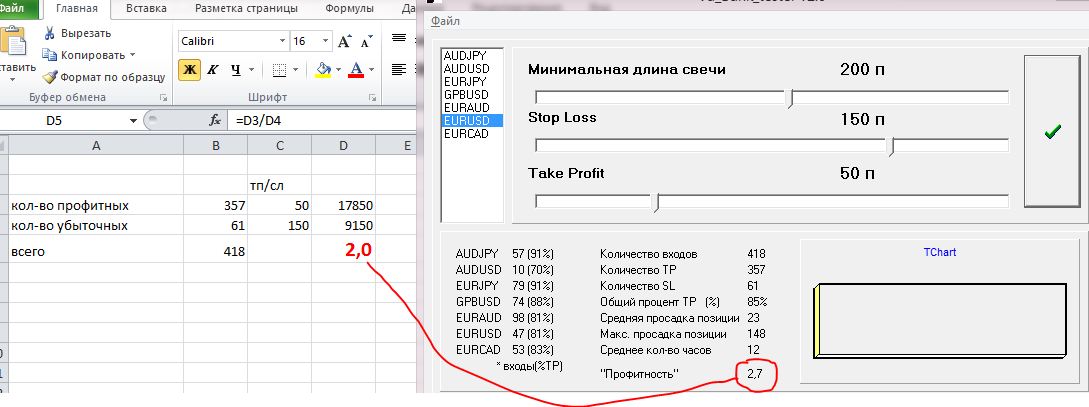Adjust the Минимальная длина свечи slider handle
This screenshot has width=1089, height=407.
click(790, 99)
